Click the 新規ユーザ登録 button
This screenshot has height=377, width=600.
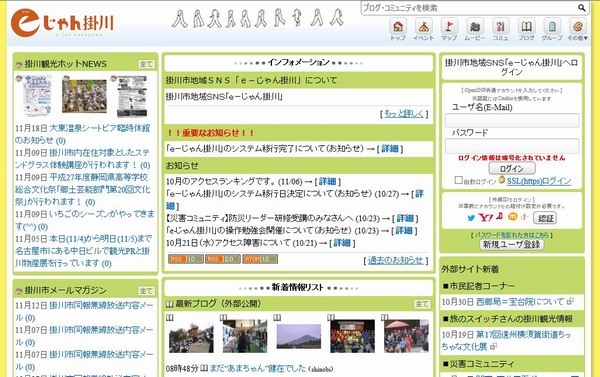512,244
